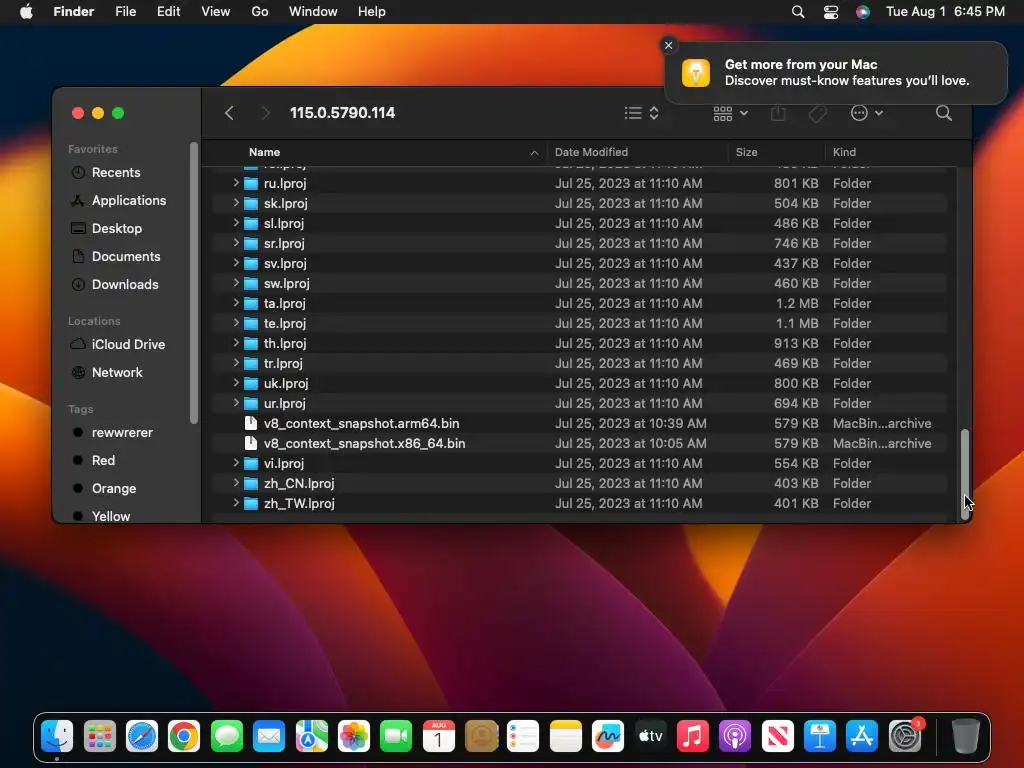Select the Red tag in the sidebar
Viewport: 1024px width, 768px height.
pyautogui.click(x=103, y=460)
